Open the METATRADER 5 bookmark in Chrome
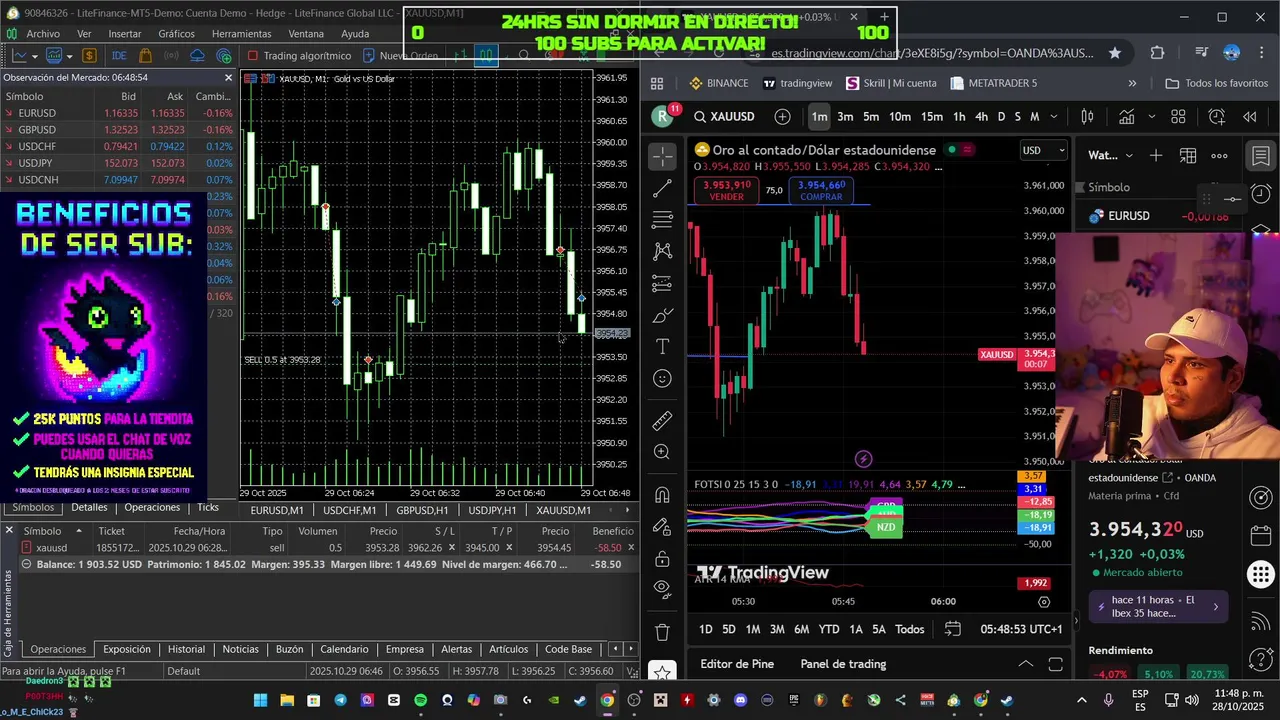 pos(993,83)
